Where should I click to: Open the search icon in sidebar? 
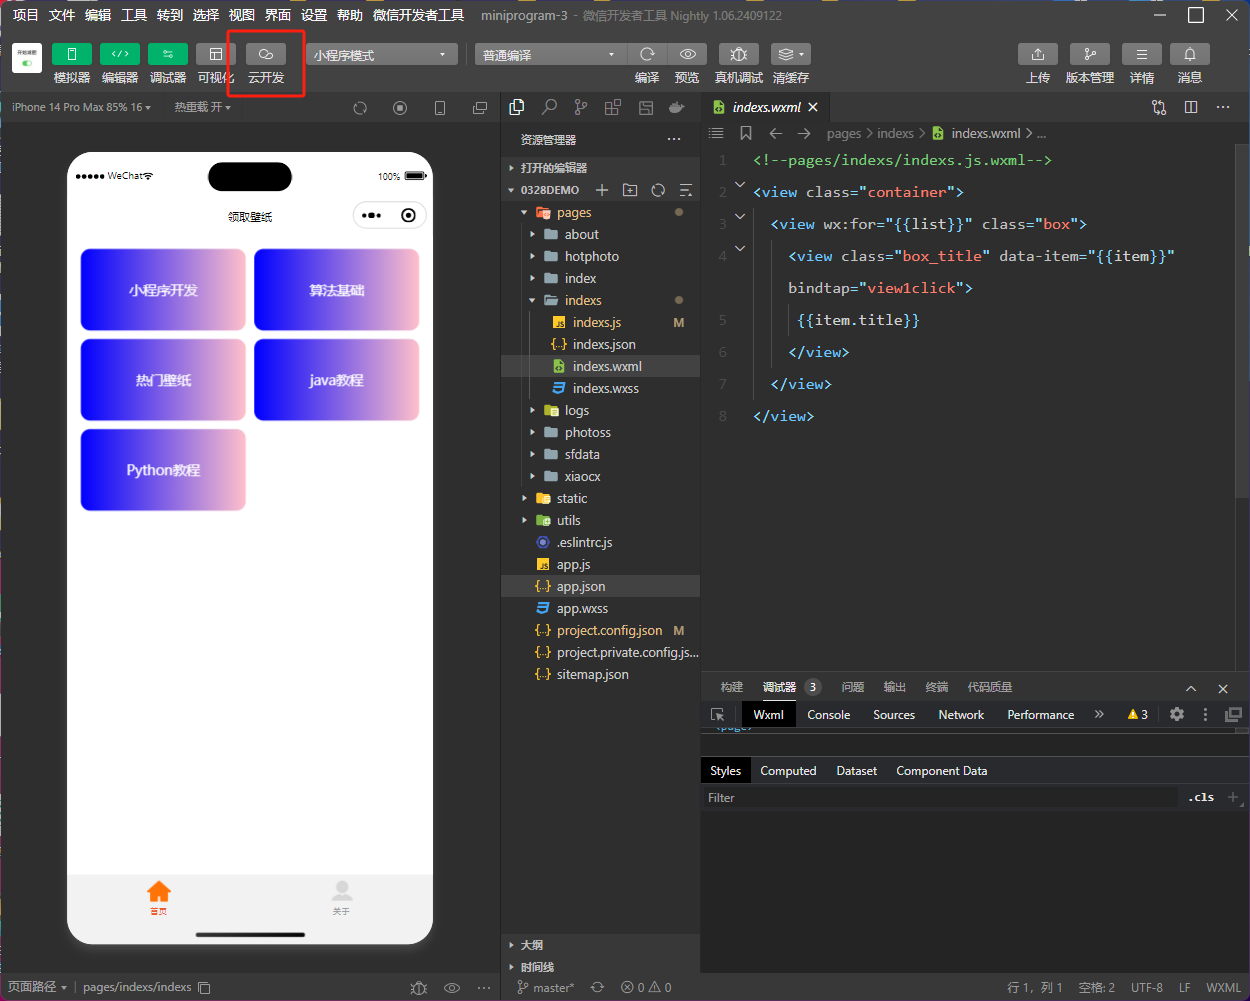pos(549,107)
